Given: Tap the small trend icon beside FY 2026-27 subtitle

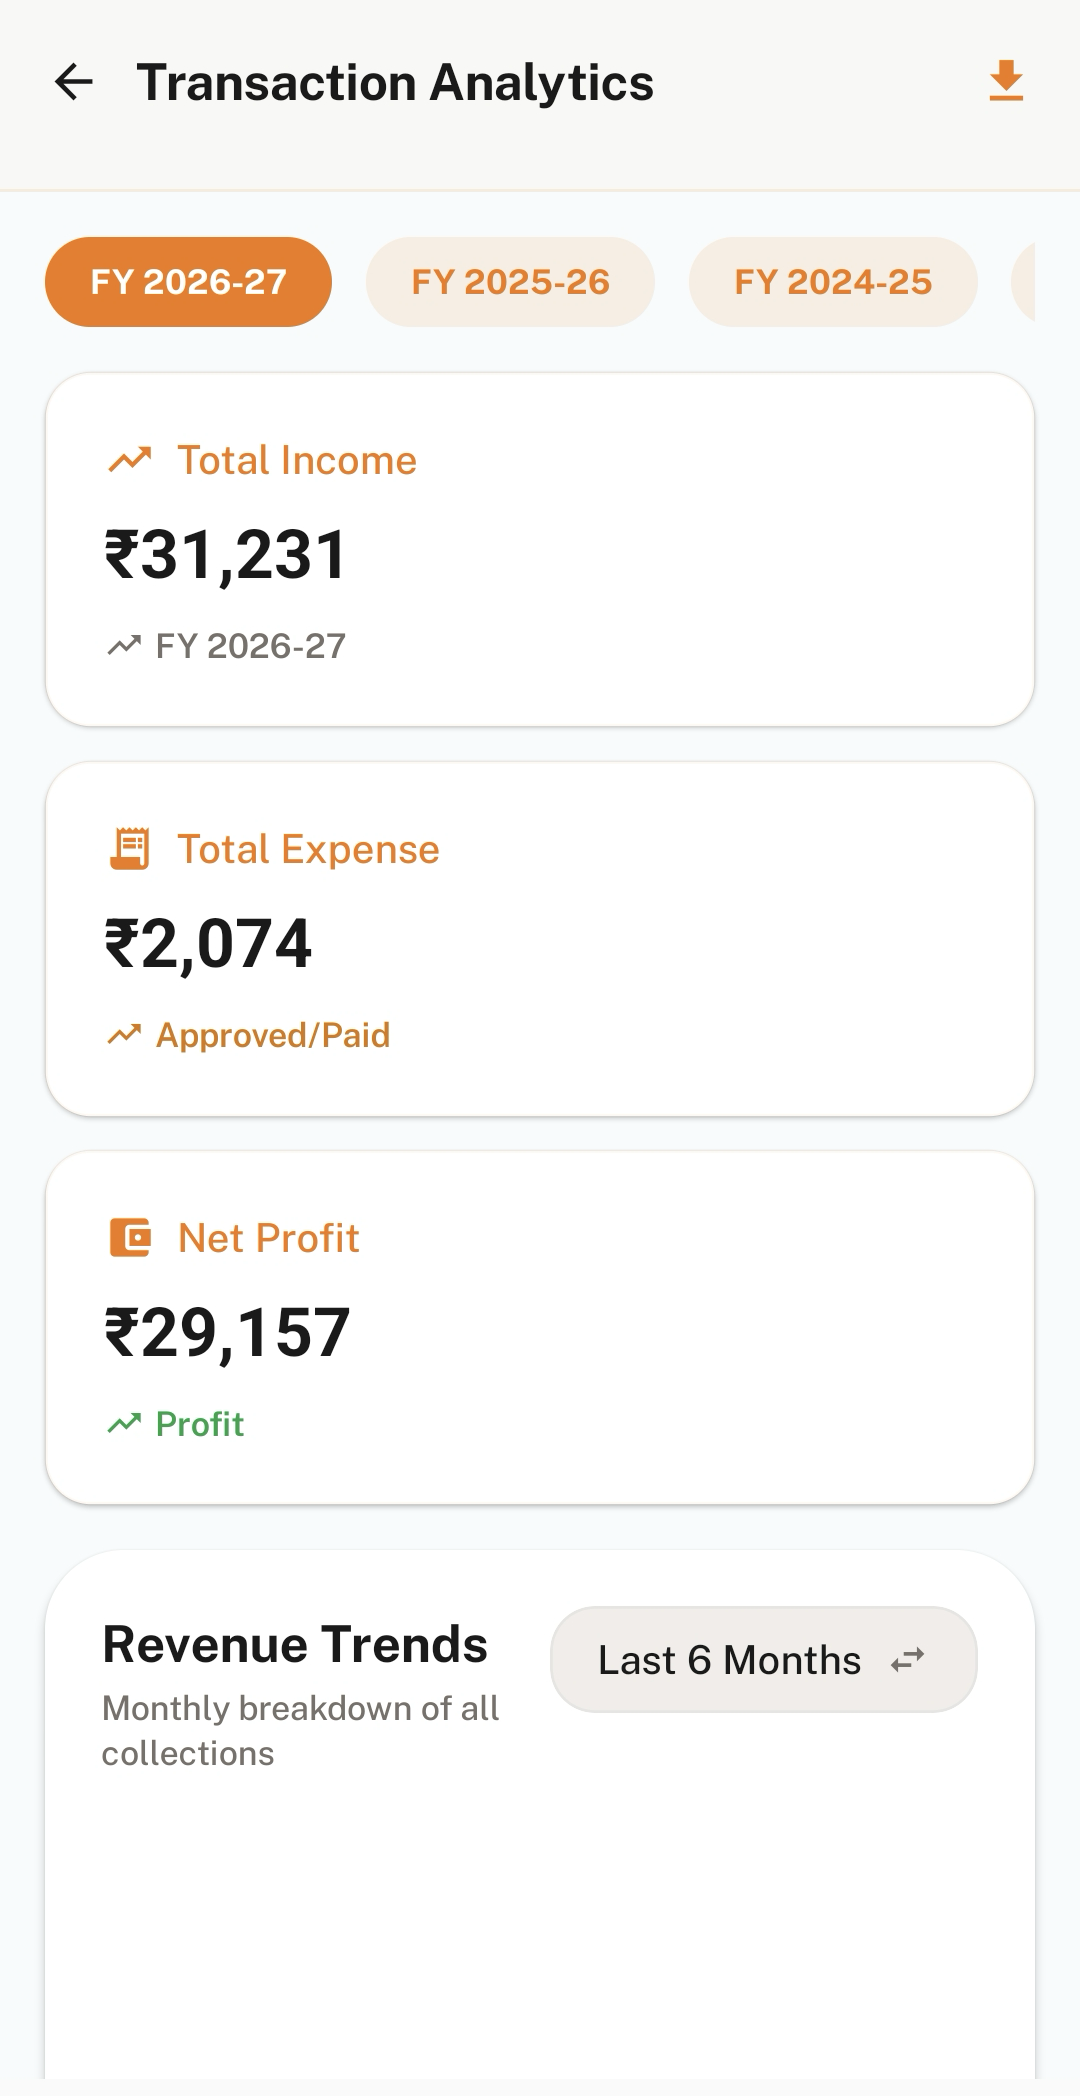Looking at the screenshot, I should (124, 645).
